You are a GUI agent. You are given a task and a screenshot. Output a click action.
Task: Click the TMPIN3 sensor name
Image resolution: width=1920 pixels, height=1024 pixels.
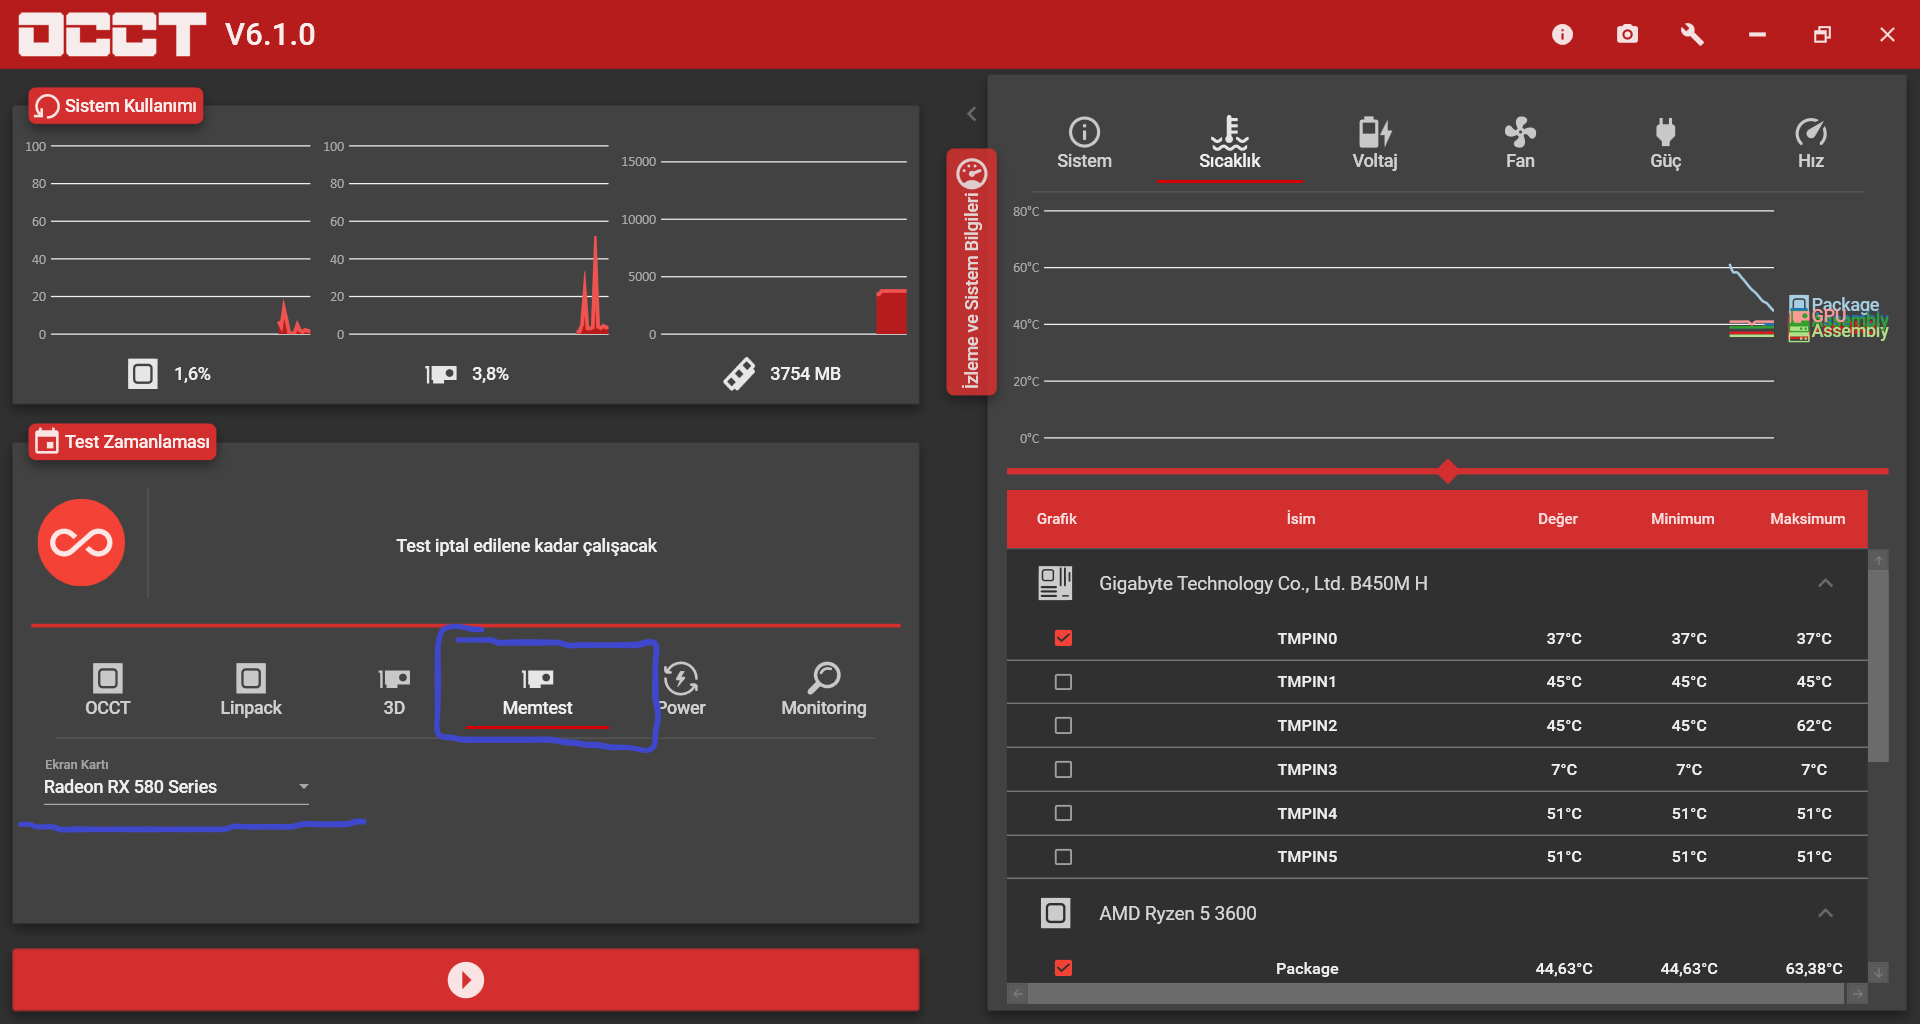(x=1307, y=770)
